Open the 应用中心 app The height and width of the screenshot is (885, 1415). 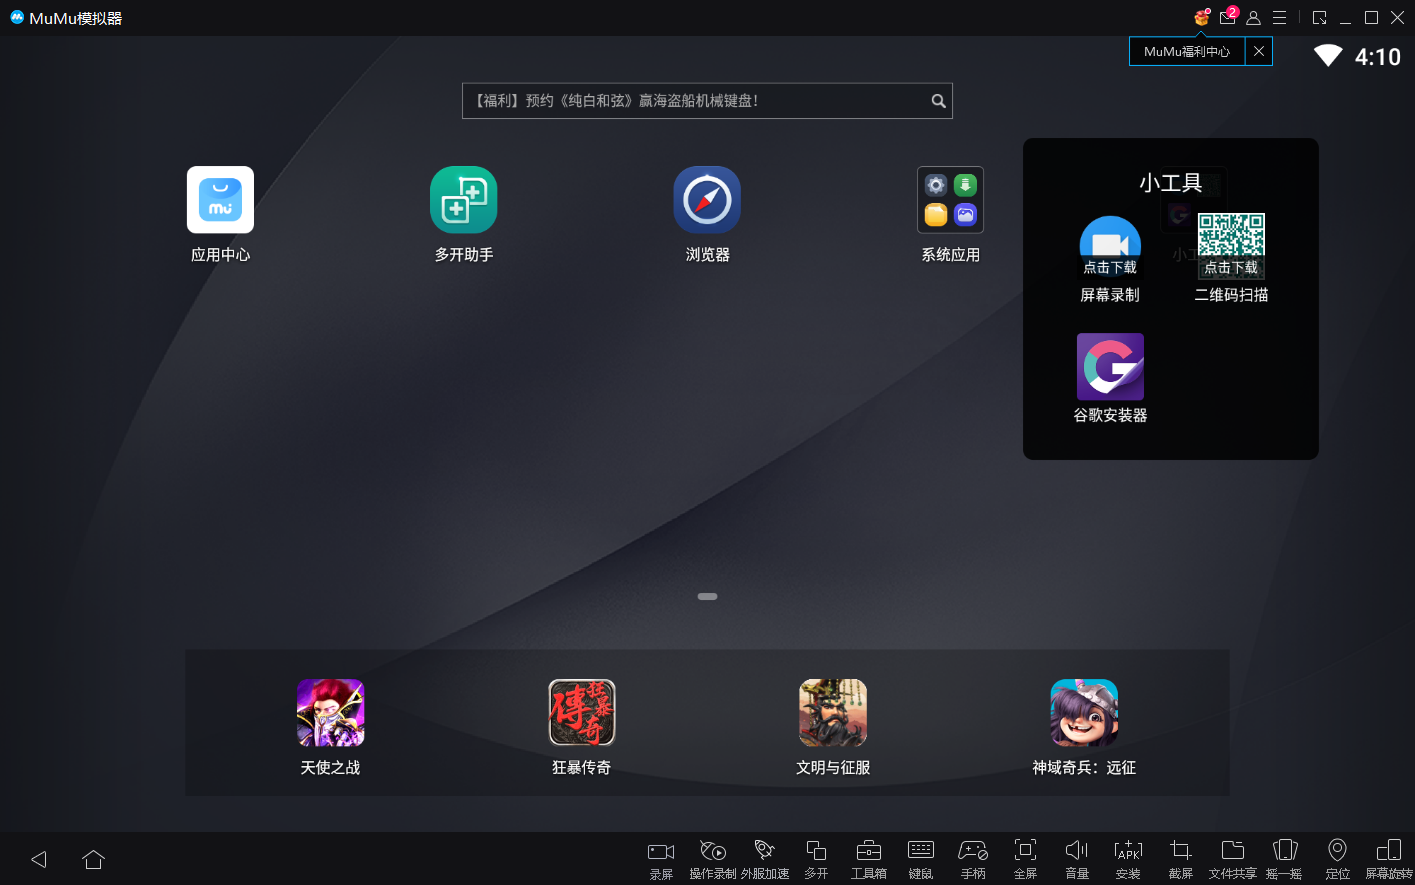220,200
